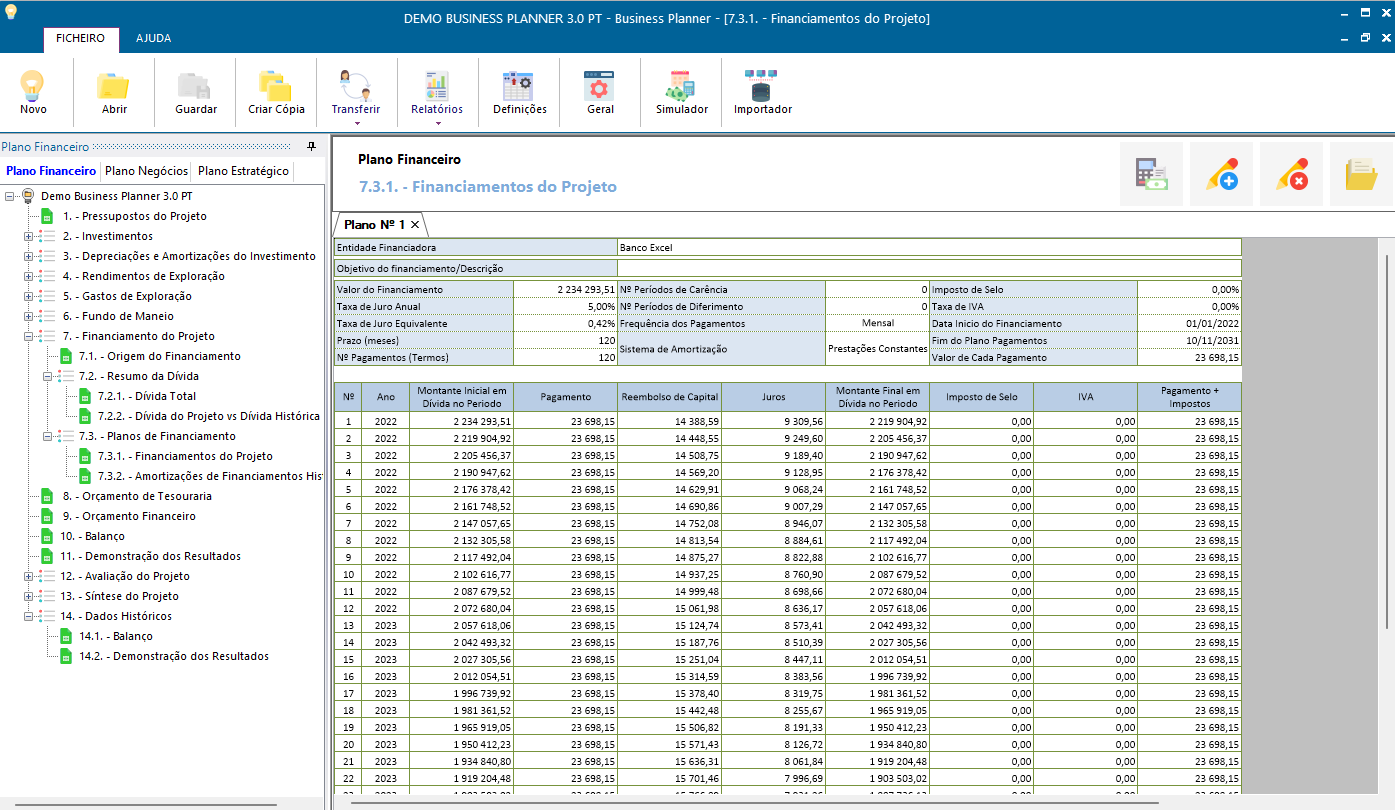Click the add financing plan pencil icon
The height and width of the screenshot is (810, 1395).
[1221, 174]
